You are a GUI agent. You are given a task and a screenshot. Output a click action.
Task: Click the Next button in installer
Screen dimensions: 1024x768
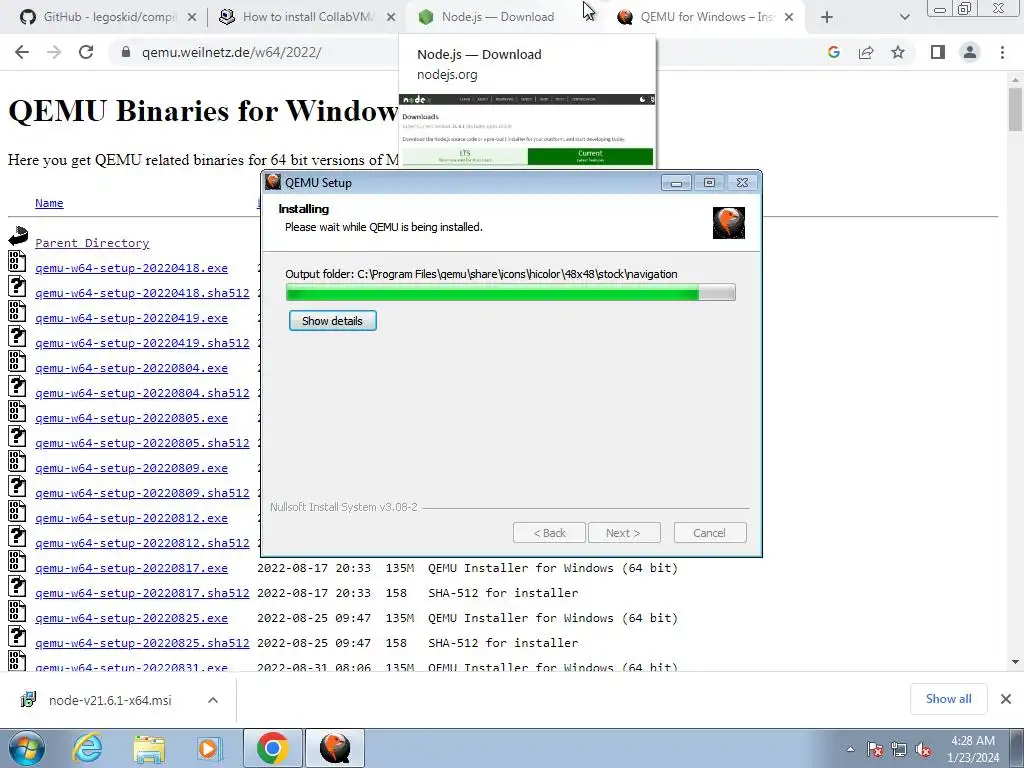click(624, 533)
